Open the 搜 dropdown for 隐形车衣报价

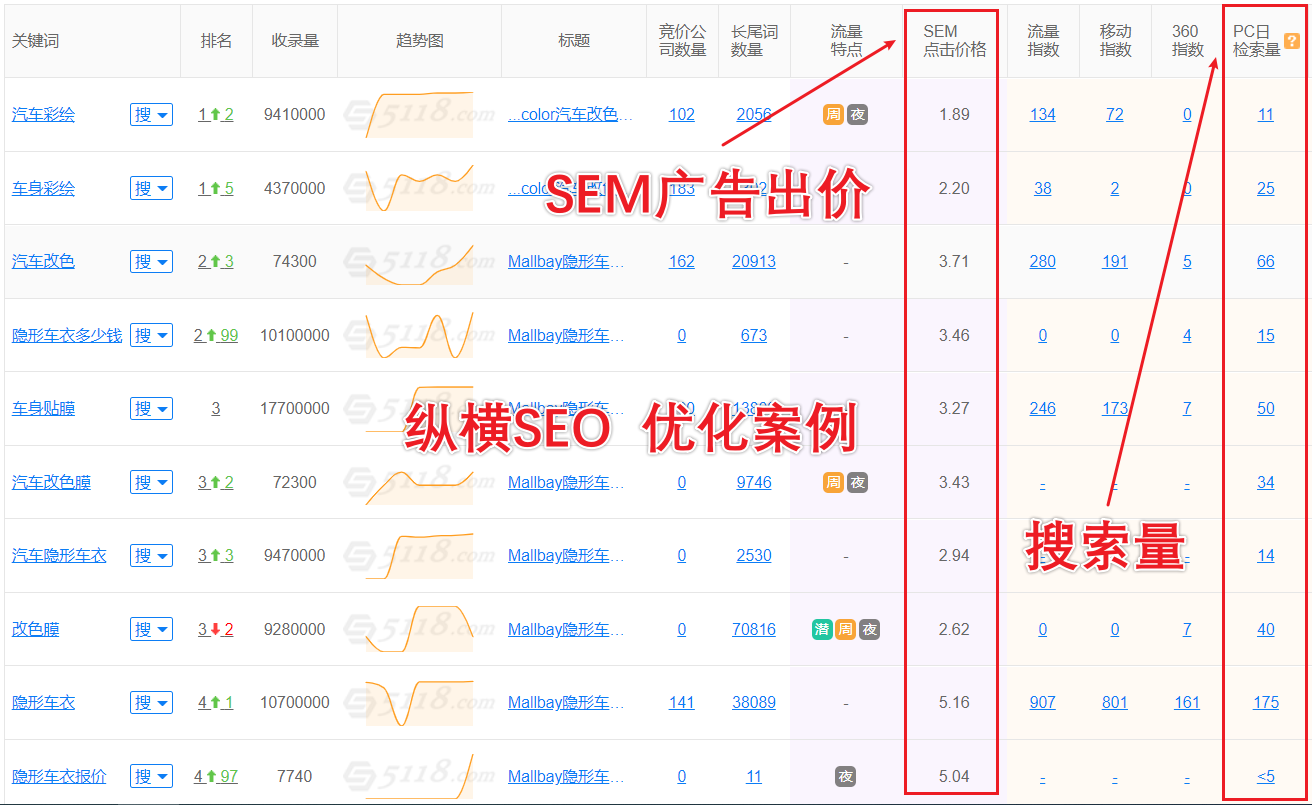(151, 776)
